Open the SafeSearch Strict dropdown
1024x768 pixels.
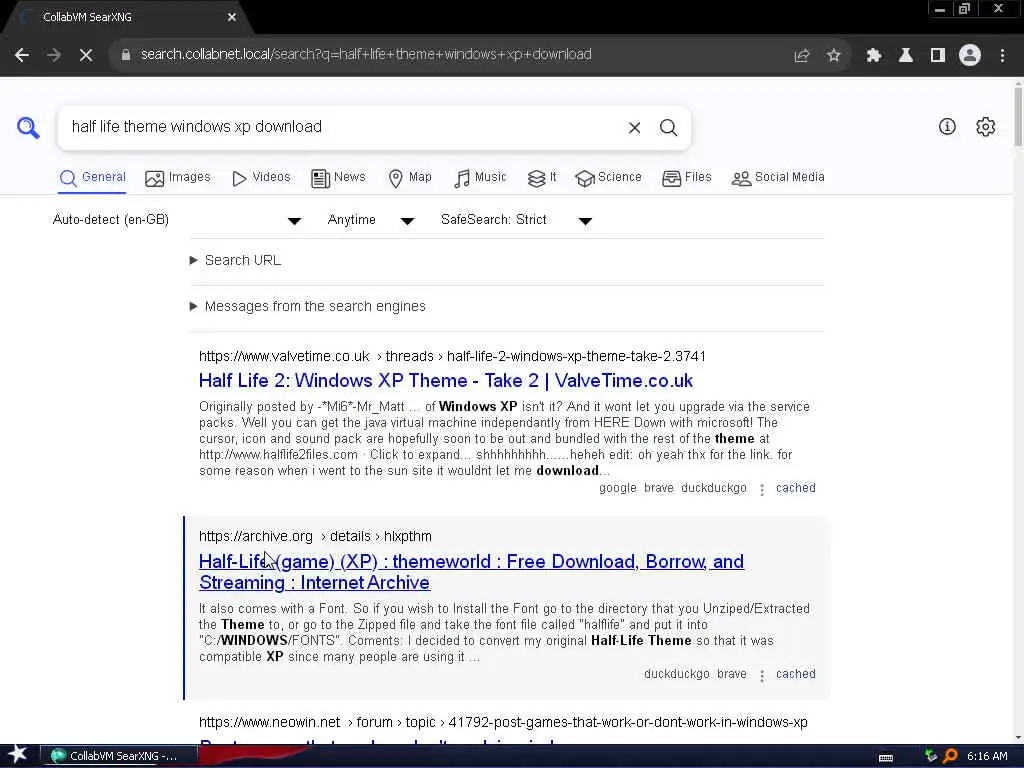(x=516, y=220)
